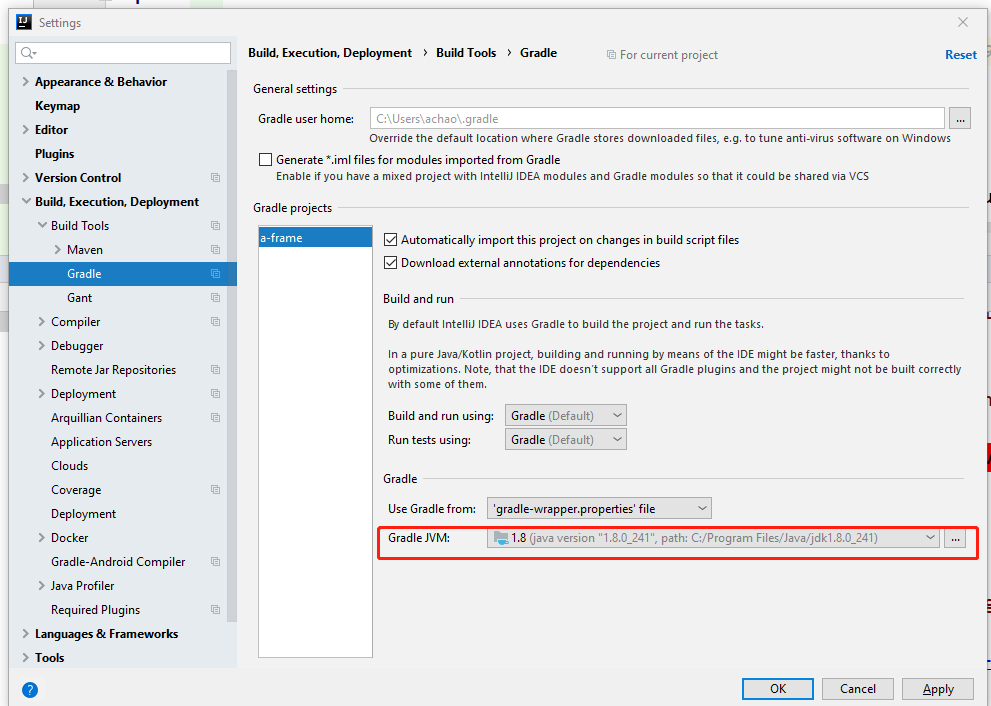Select Gant under Build Tools

pyautogui.click(x=80, y=298)
